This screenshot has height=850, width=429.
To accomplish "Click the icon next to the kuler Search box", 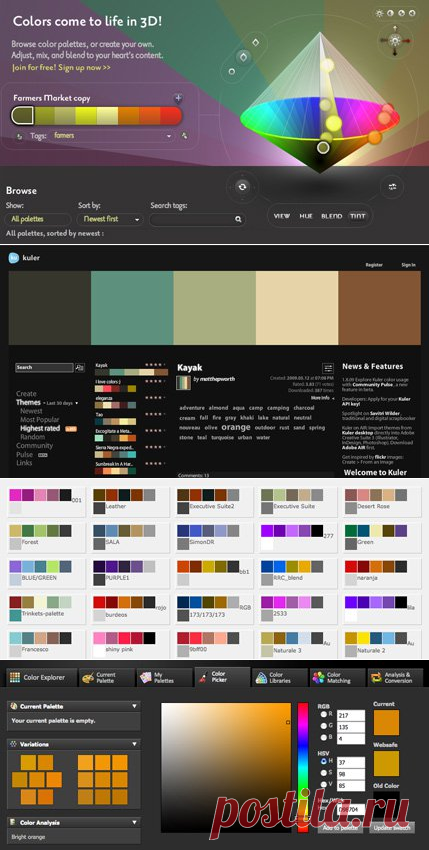I will pyautogui.click(x=80, y=368).
